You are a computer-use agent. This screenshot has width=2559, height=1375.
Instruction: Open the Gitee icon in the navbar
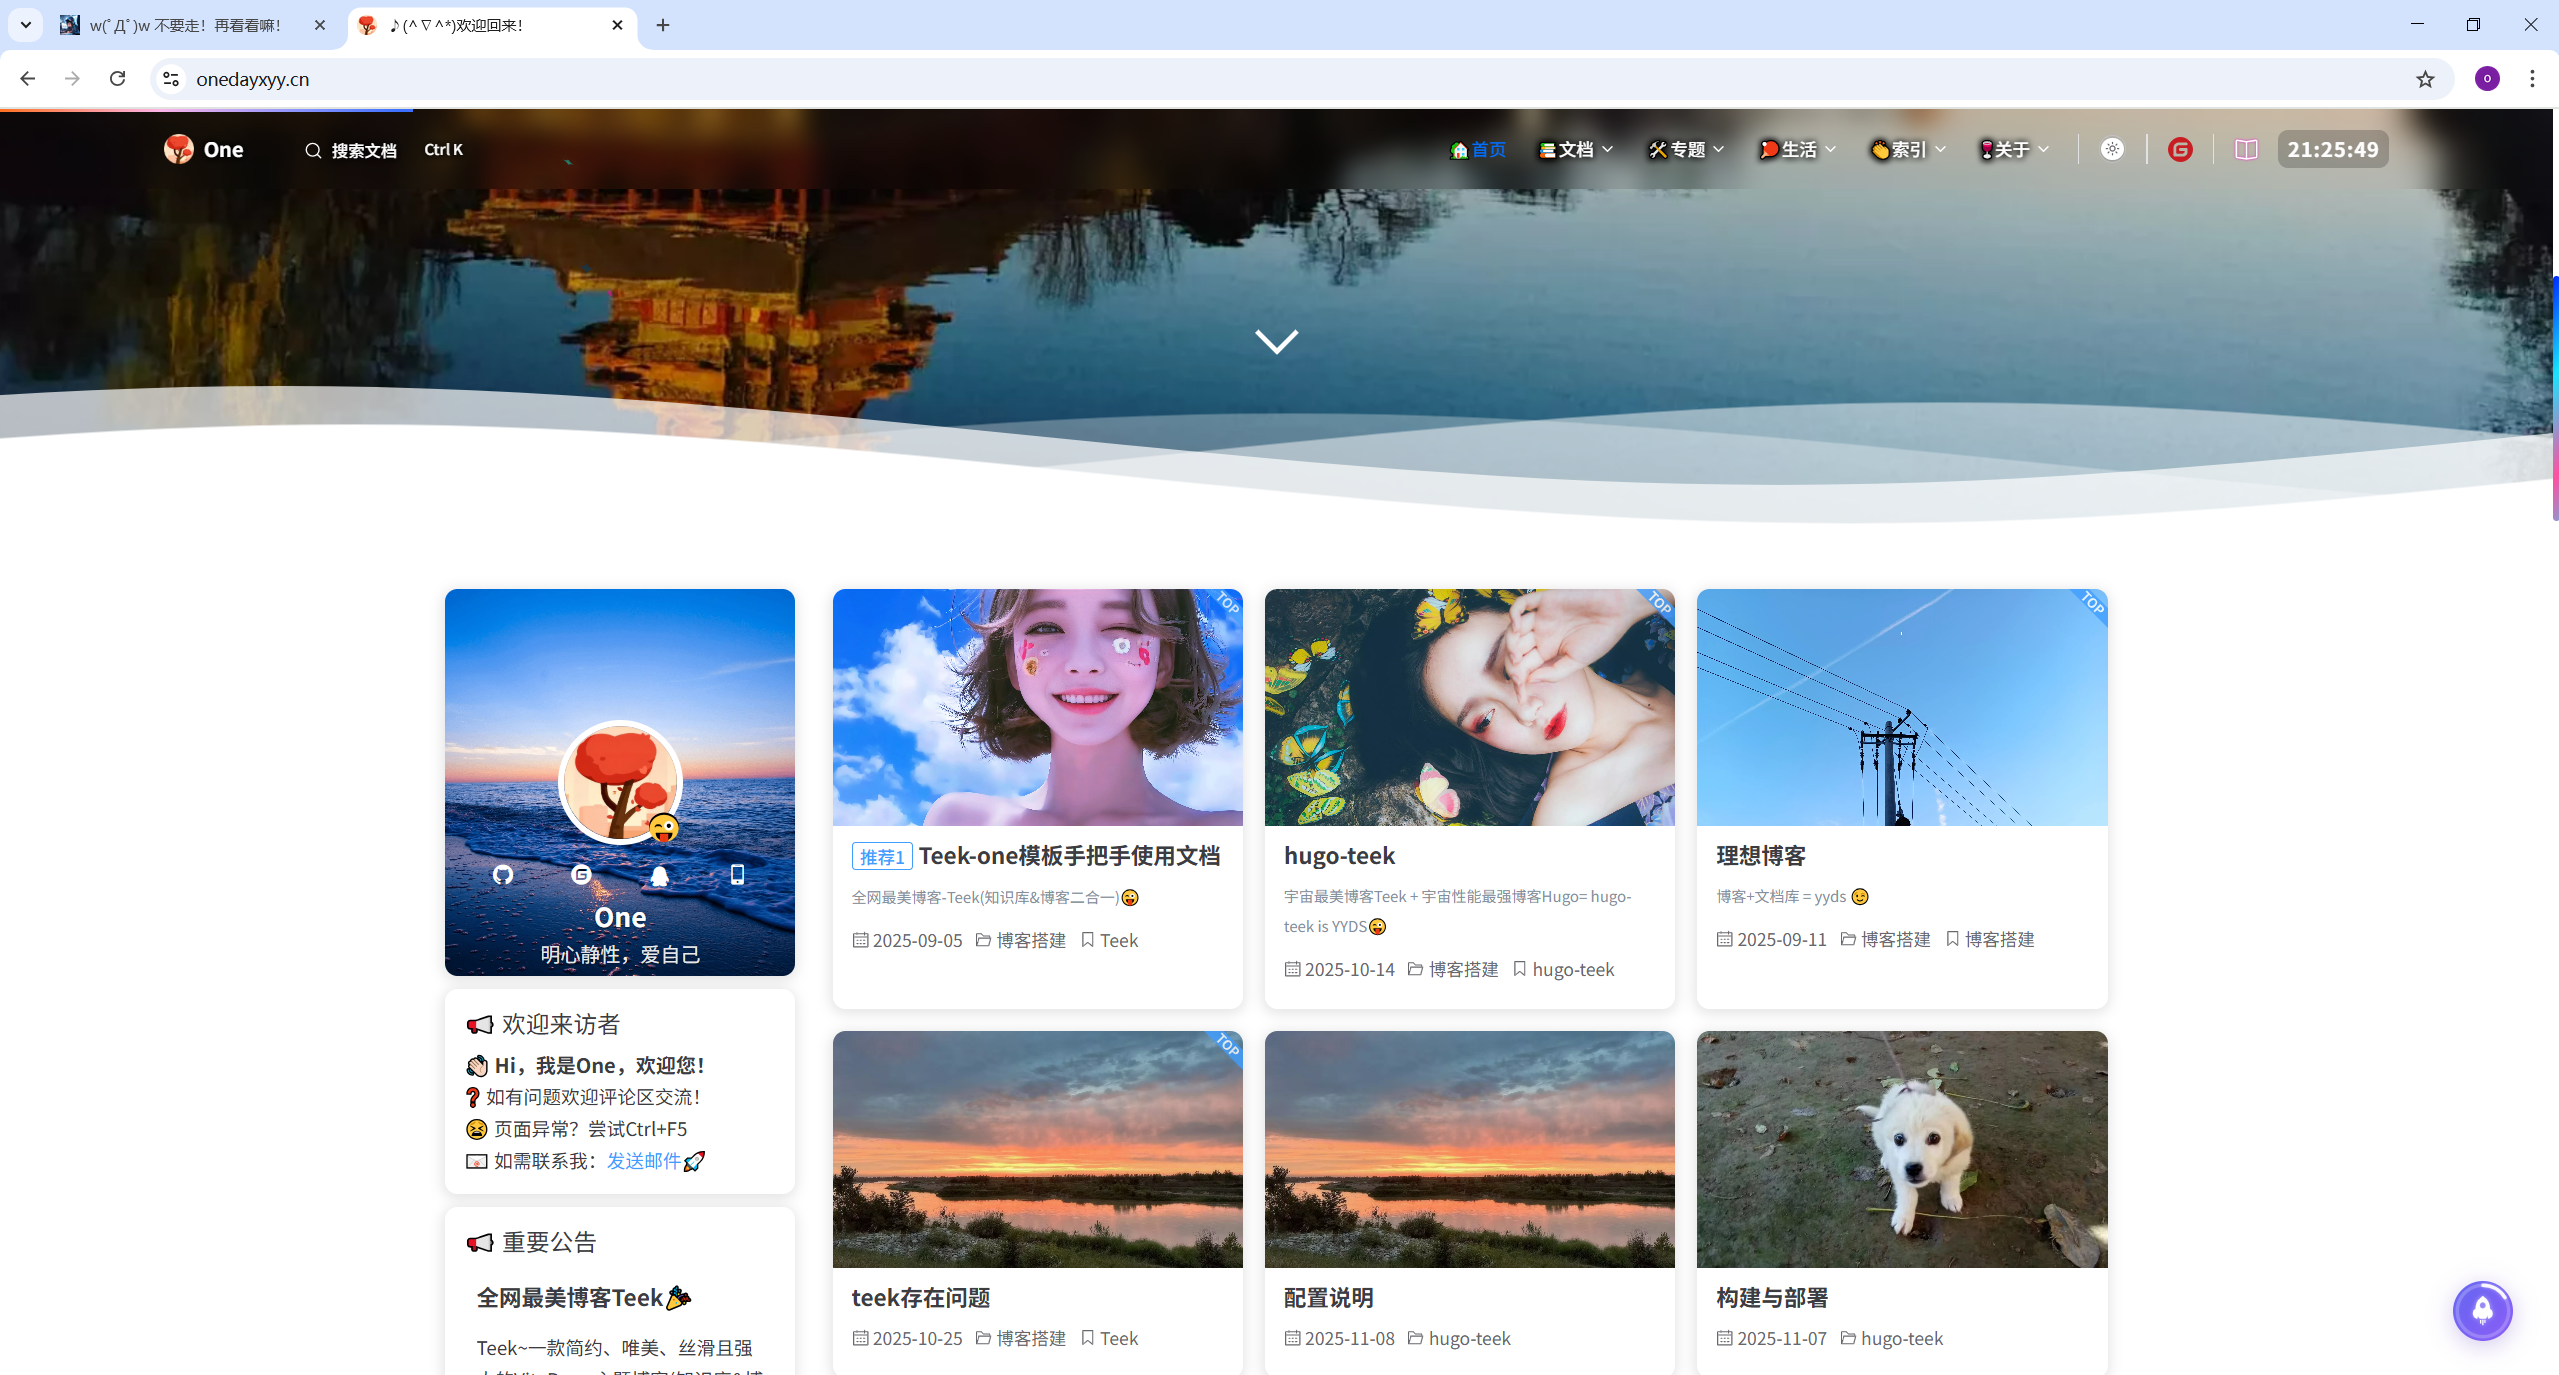click(x=2180, y=150)
